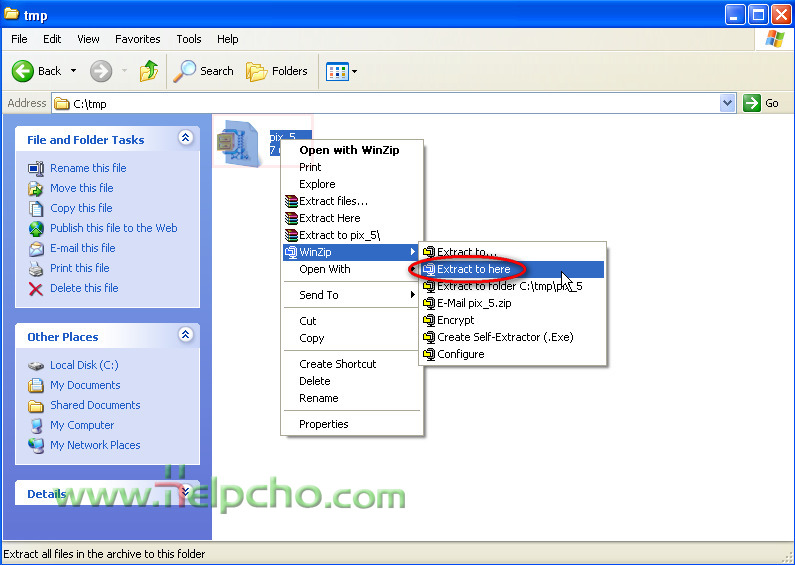
Task: Select the pix_5 zip file icon
Action: coord(238,143)
